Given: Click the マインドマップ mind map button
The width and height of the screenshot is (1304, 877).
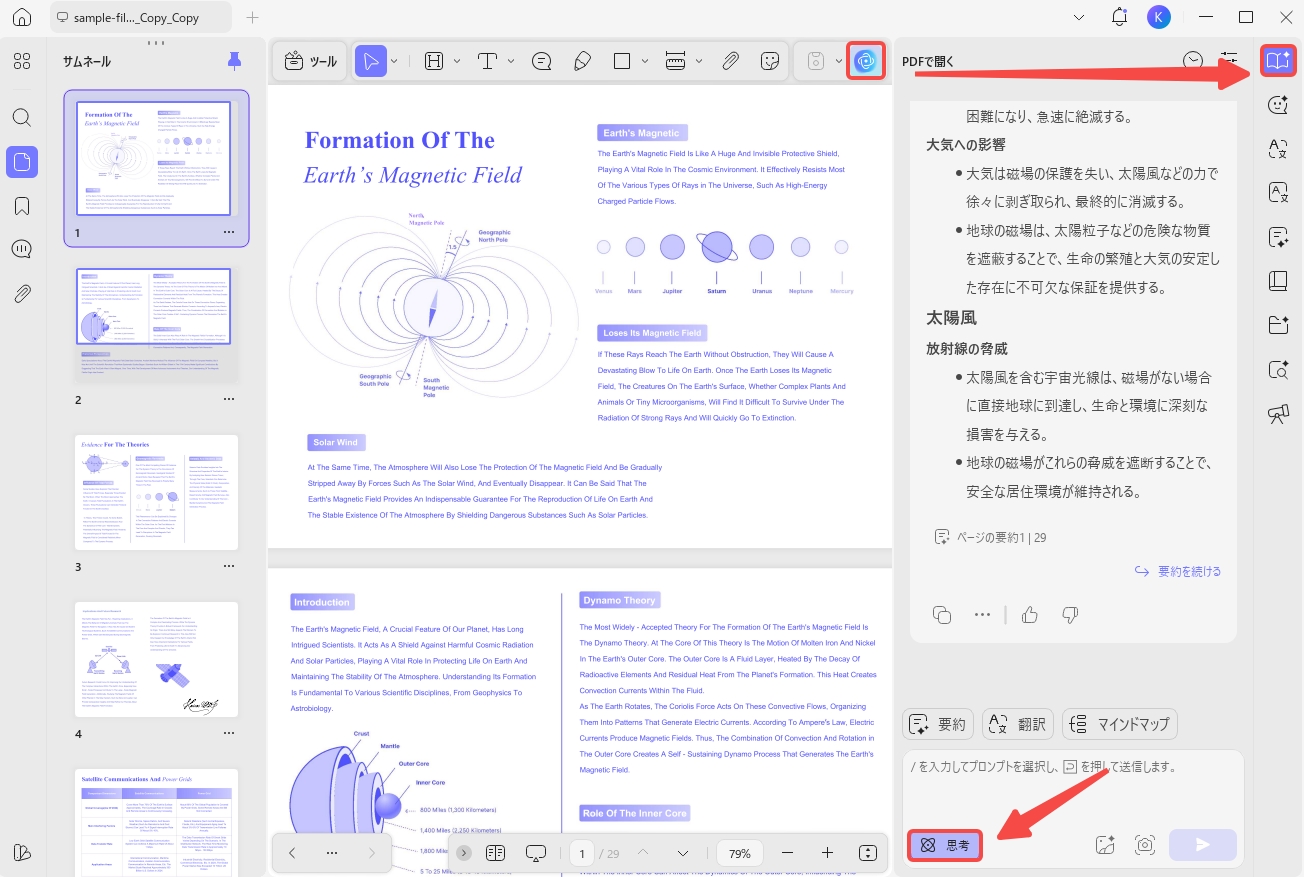Looking at the screenshot, I should [x=1119, y=724].
